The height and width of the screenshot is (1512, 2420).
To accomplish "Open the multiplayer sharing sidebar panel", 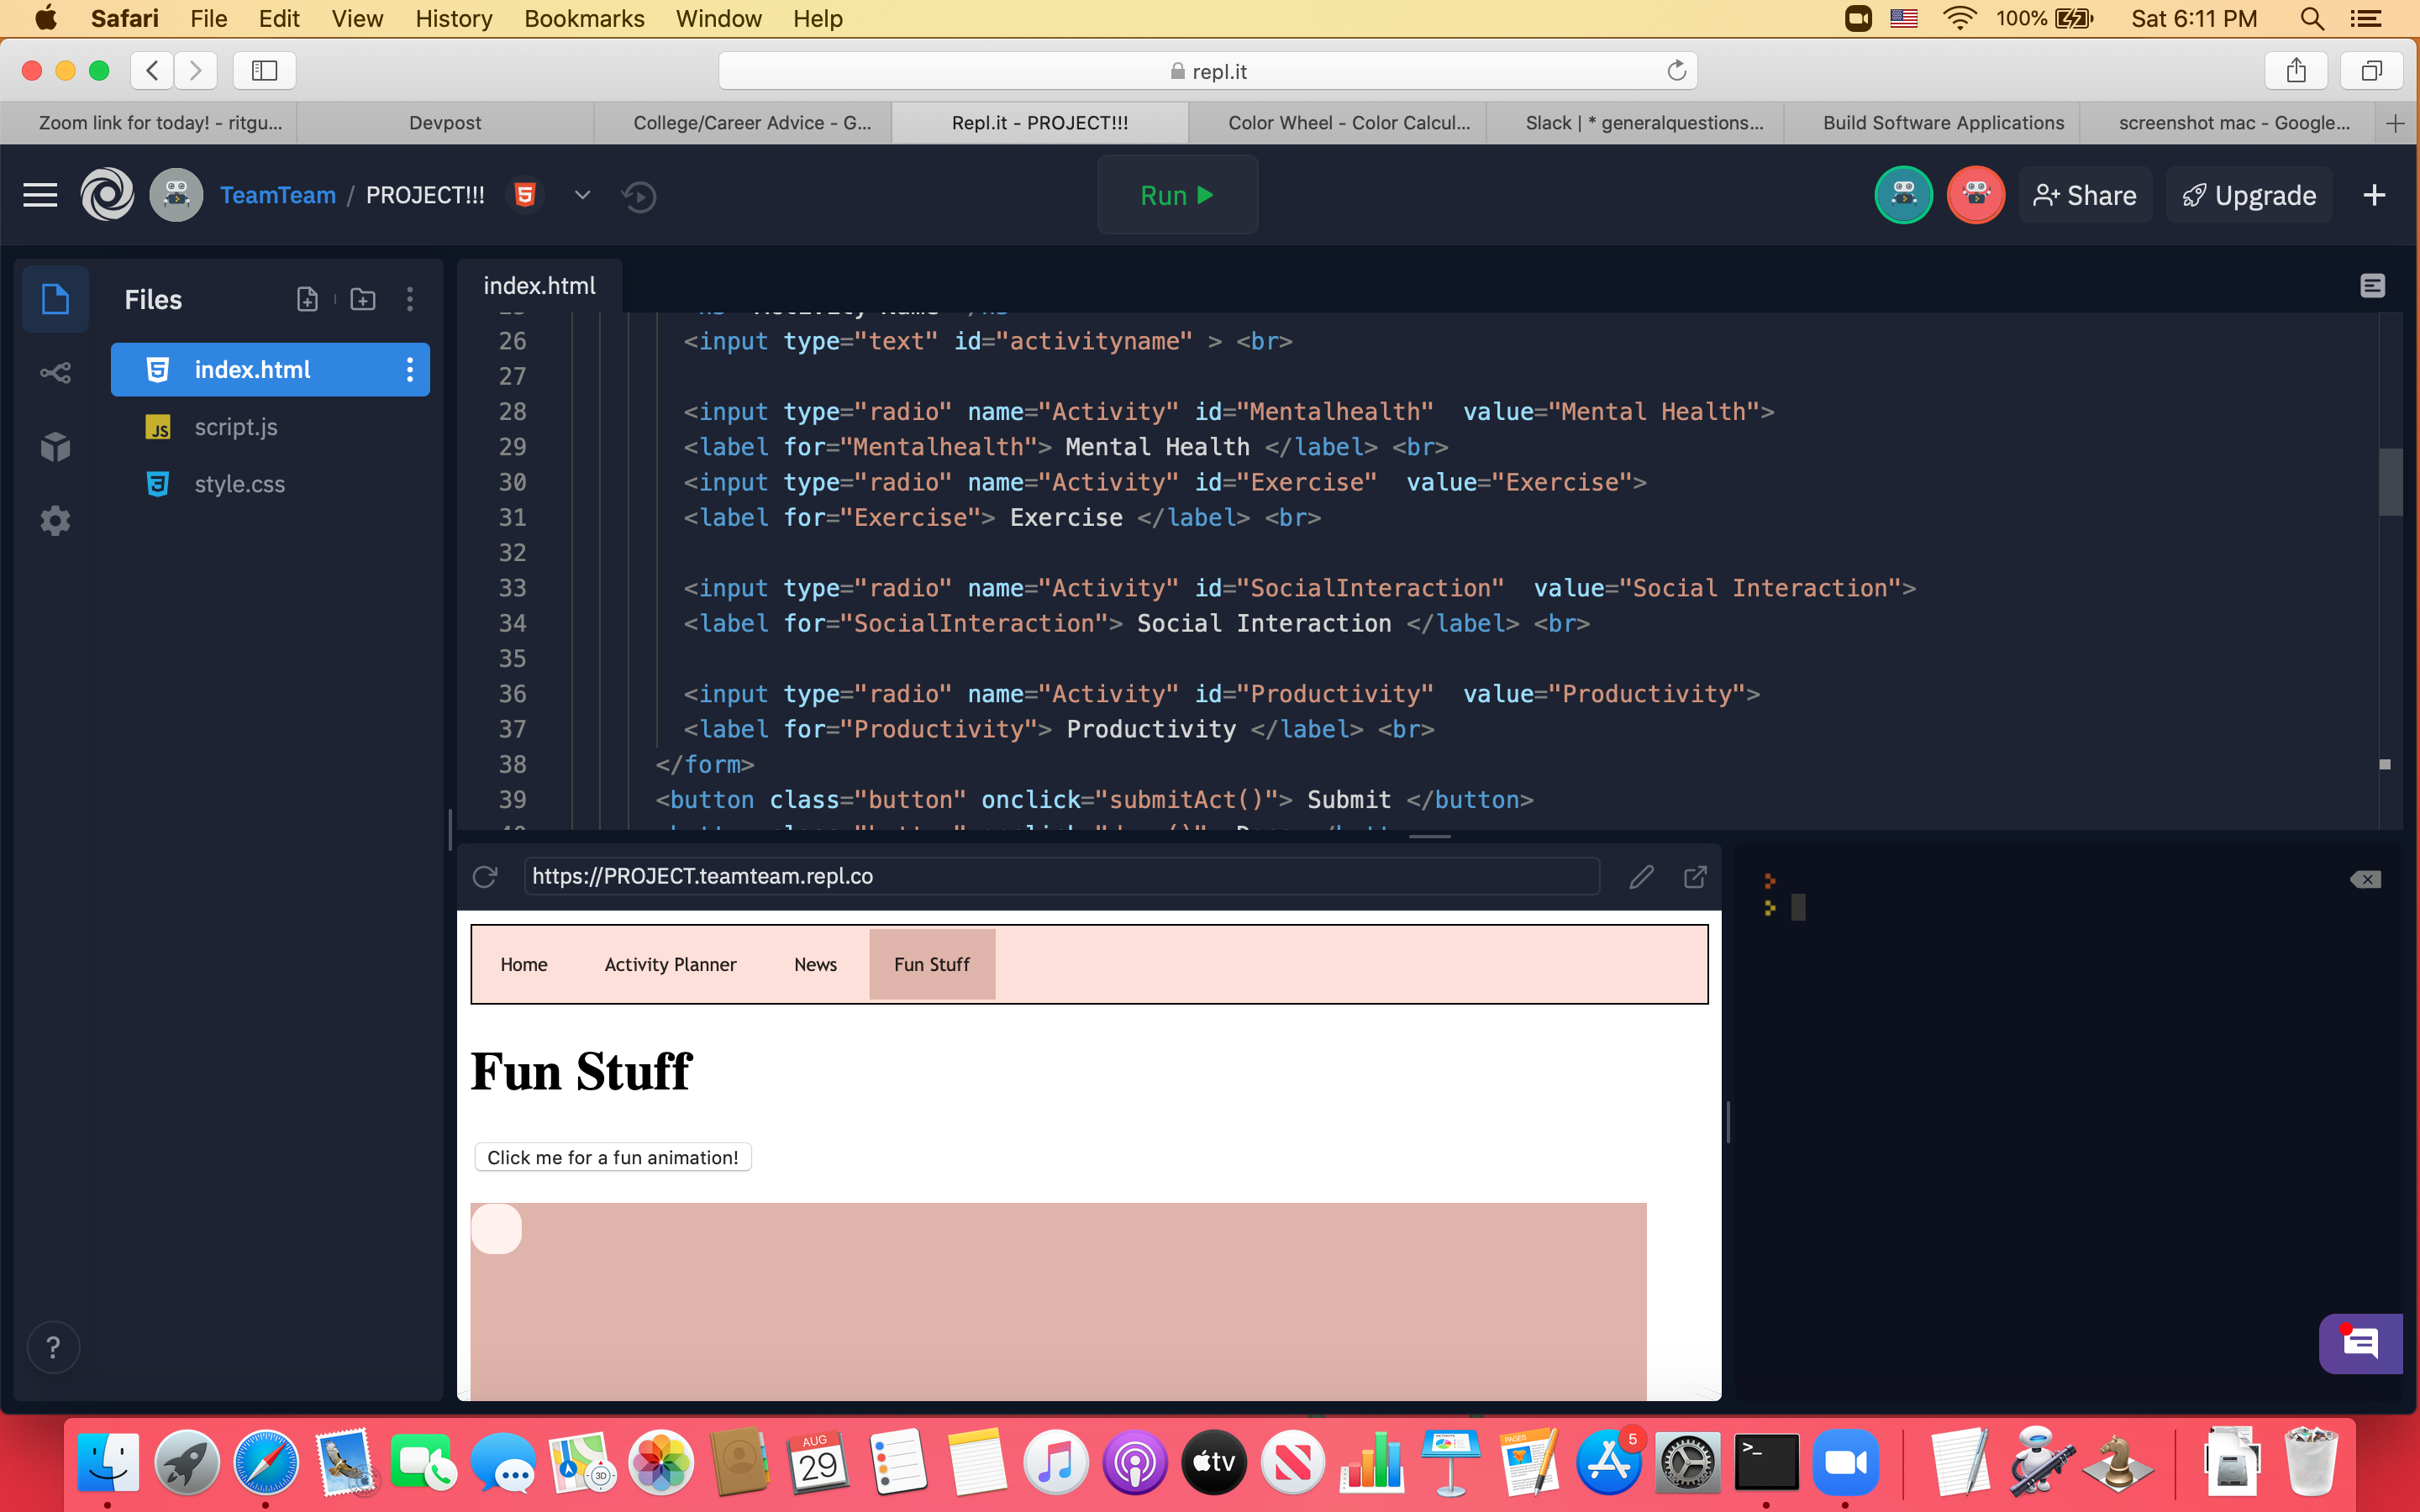I will click(54, 372).
